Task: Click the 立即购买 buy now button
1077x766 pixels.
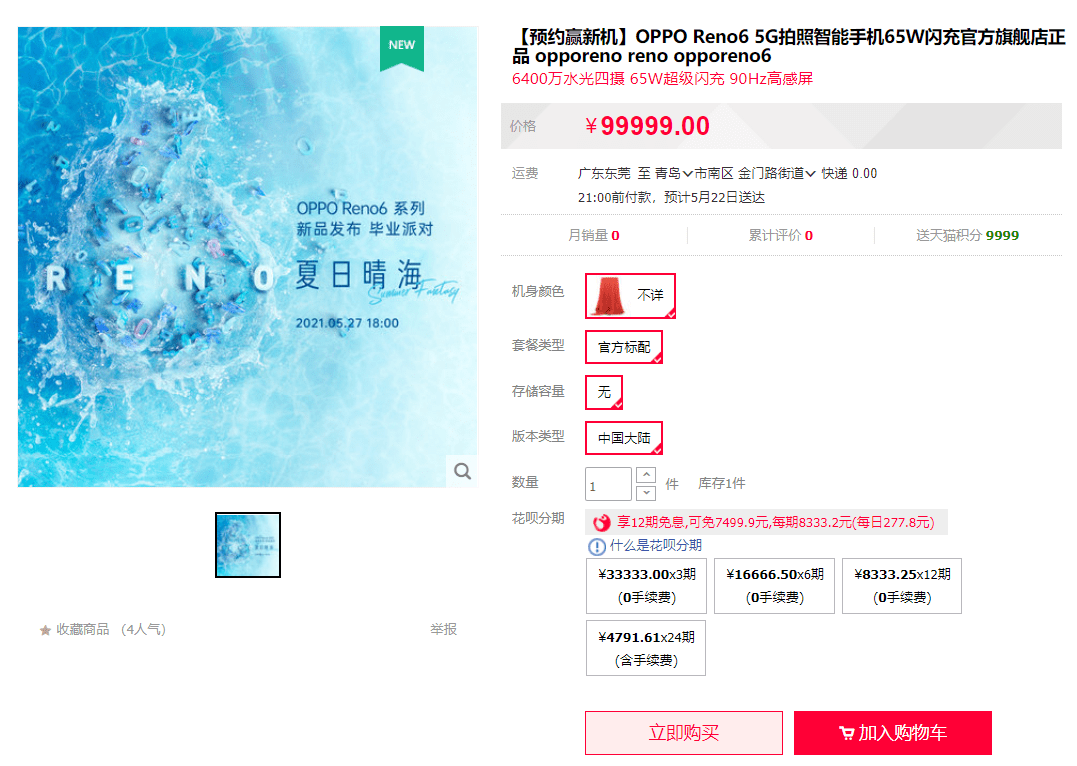Action: click(x=683, y=733)
